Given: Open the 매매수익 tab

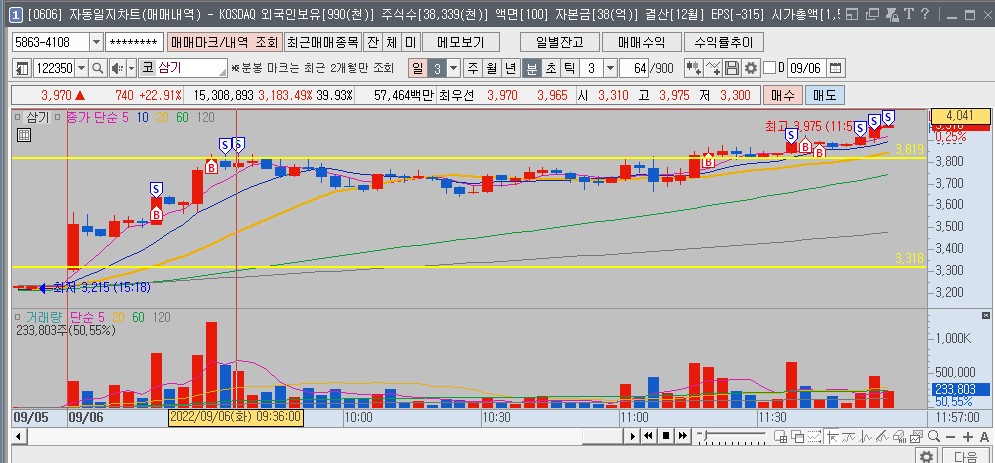Looking at the screenshot, I should coord(642,42).
